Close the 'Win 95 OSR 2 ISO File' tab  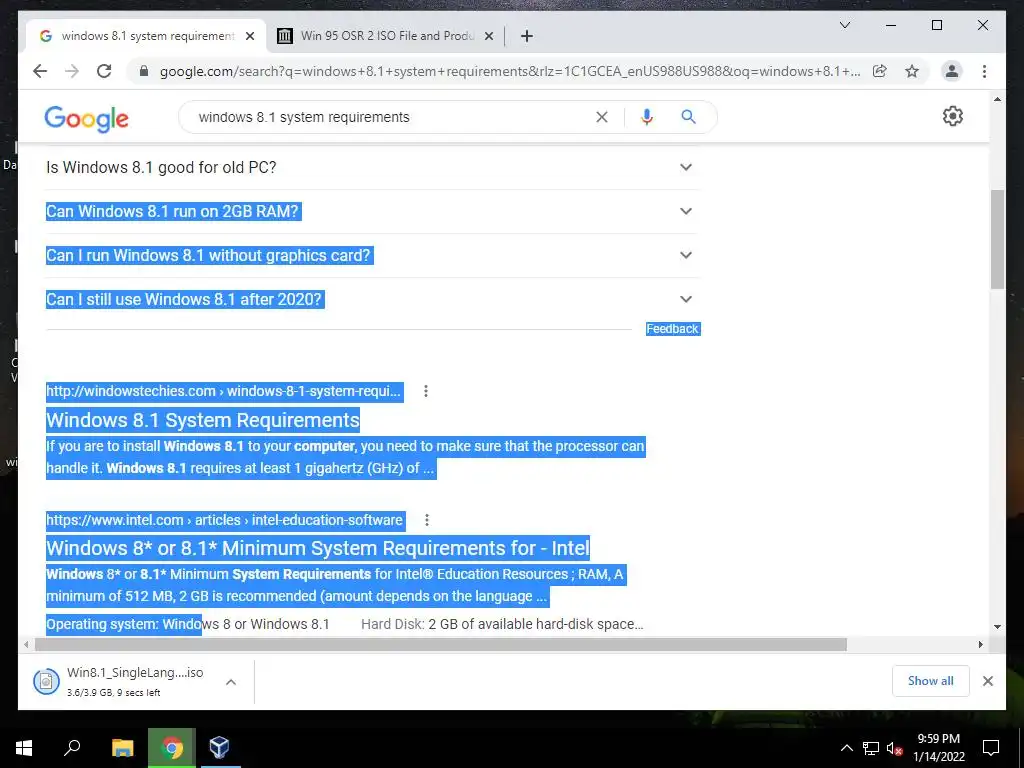488,36
